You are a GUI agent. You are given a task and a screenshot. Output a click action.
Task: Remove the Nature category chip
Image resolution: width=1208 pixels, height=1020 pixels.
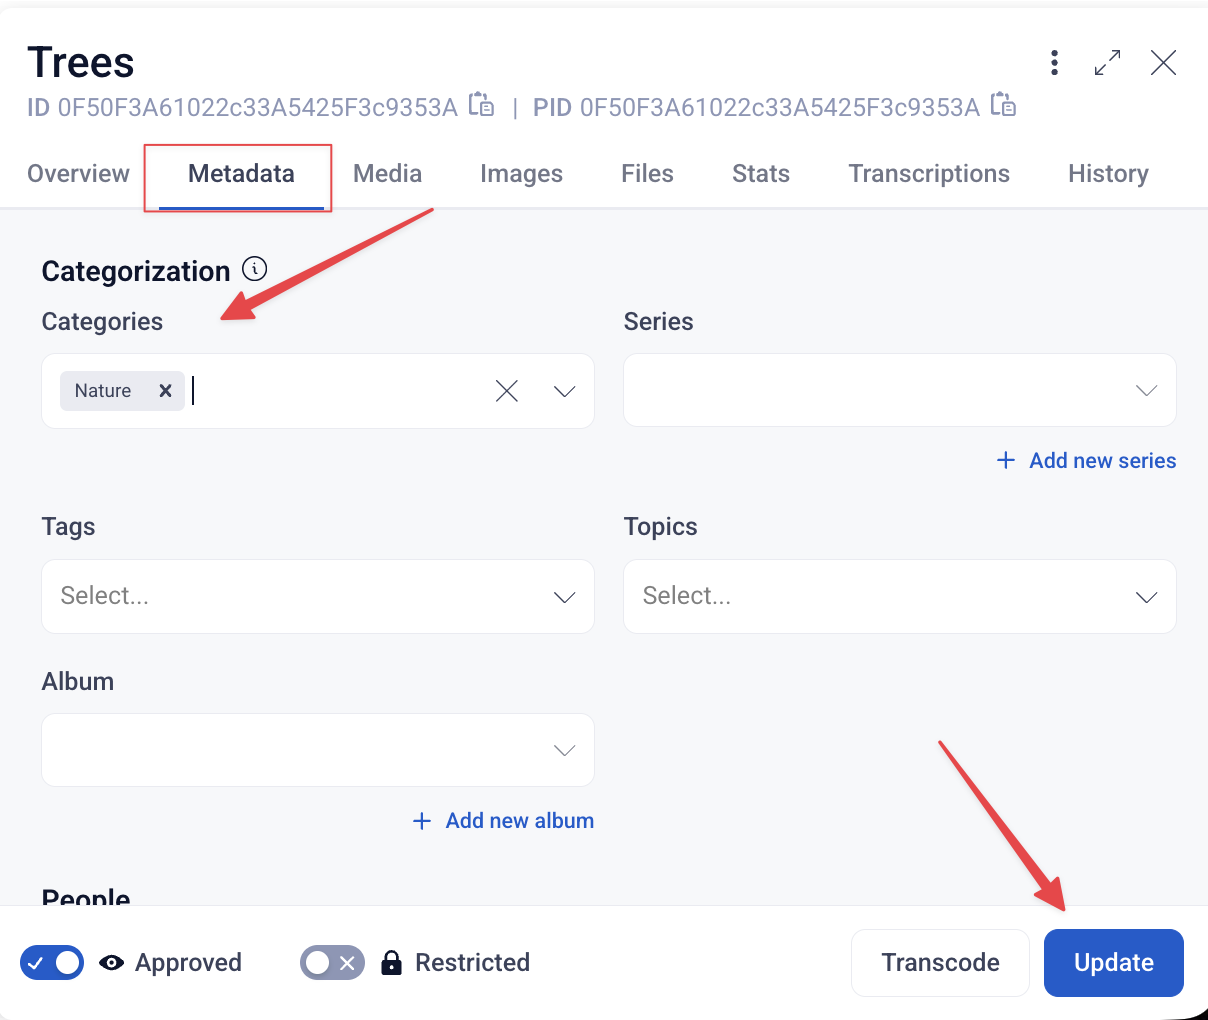click(x=166, y=391)
